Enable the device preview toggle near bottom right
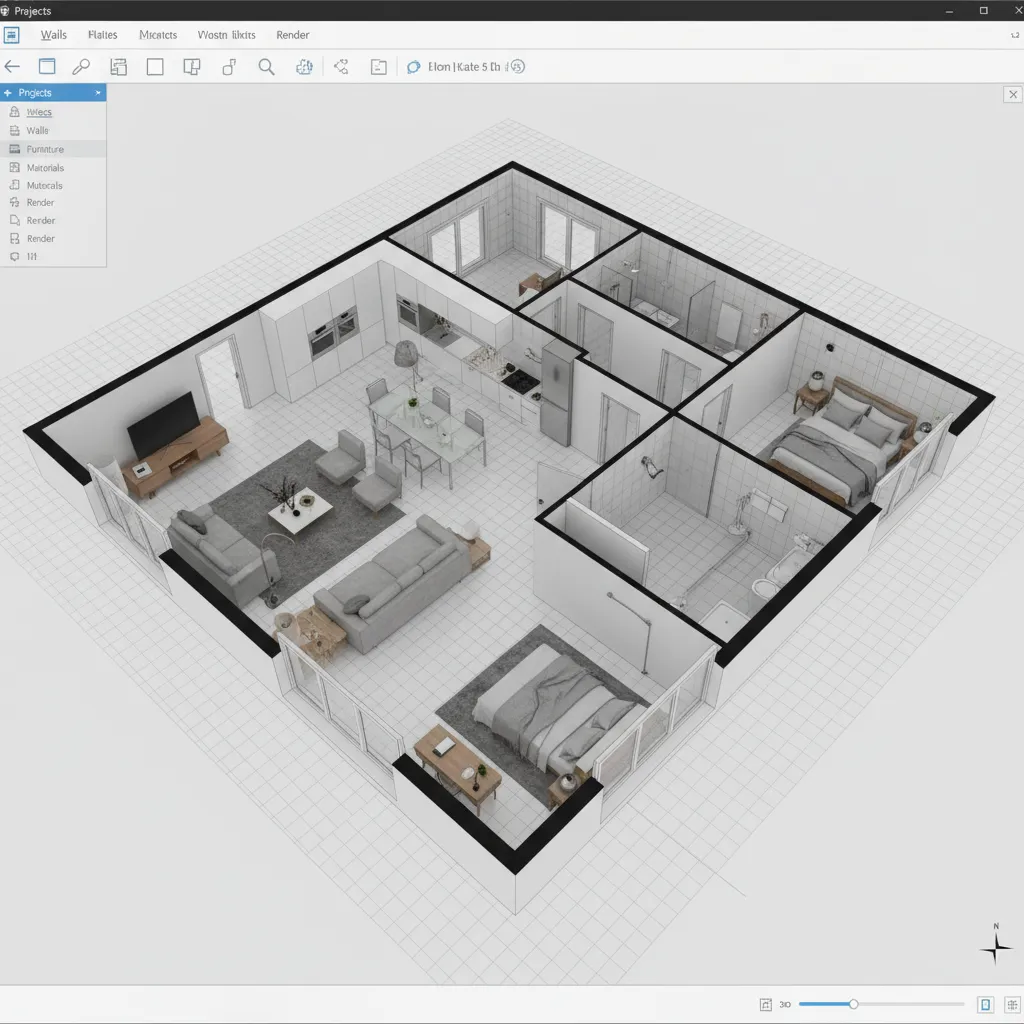Image resolution: width=1024 pixels, height=1024 pixels. tap(986, 1003)
